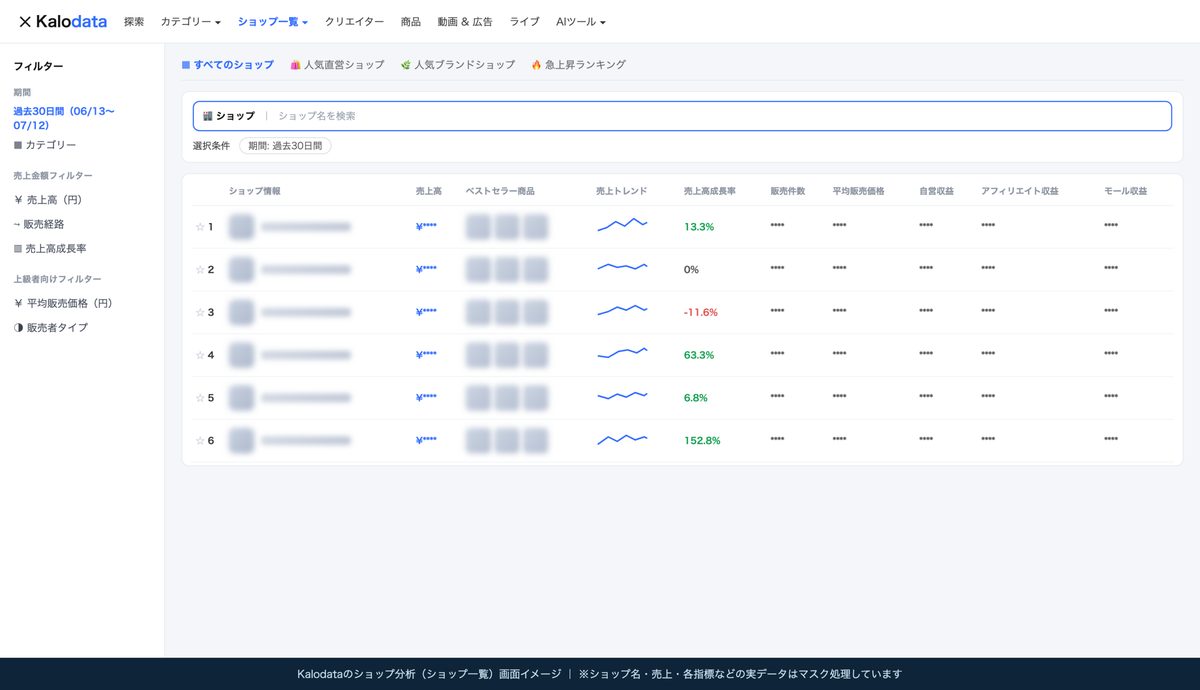Open the 平均販売価格（円） filter
Image resolution: width=1200 pixels, height=690 pixels.
click(63, 303)
